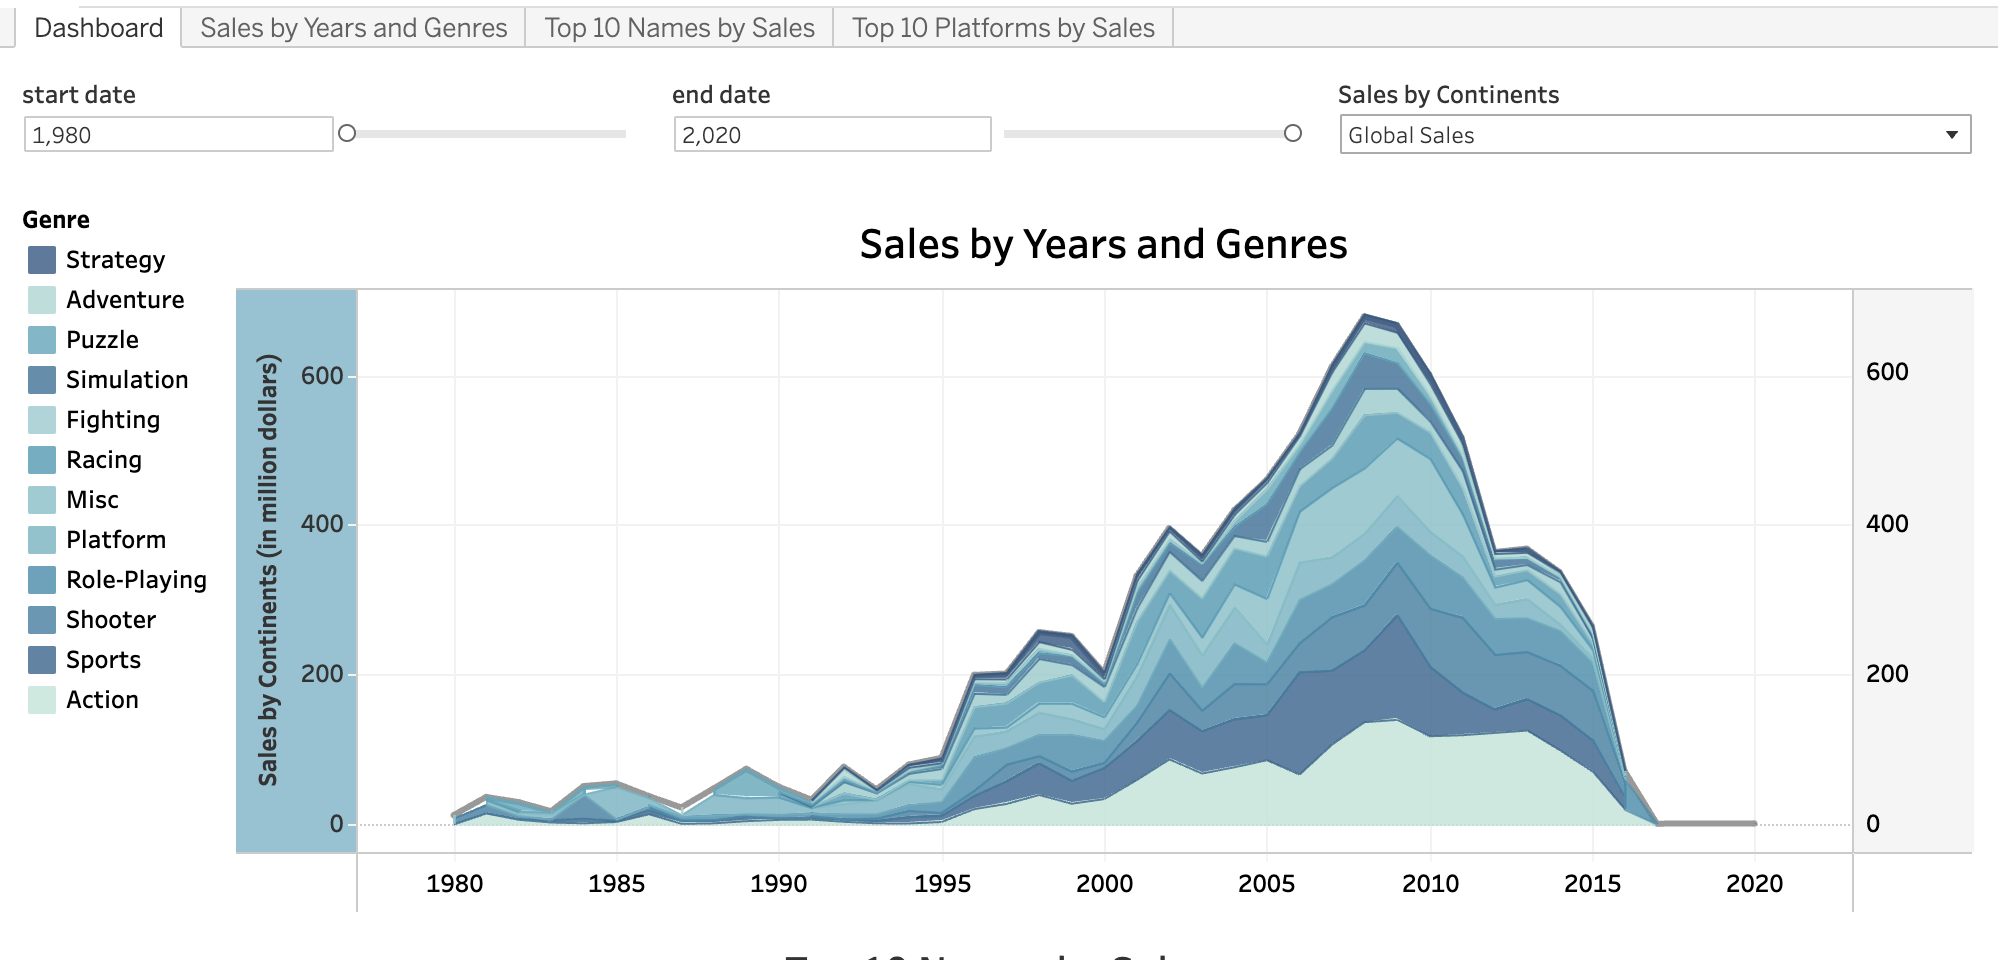This screenshot has width=1998, height=960.
Task: Click the end date slider handle
Action: (x=1292, y=133)
